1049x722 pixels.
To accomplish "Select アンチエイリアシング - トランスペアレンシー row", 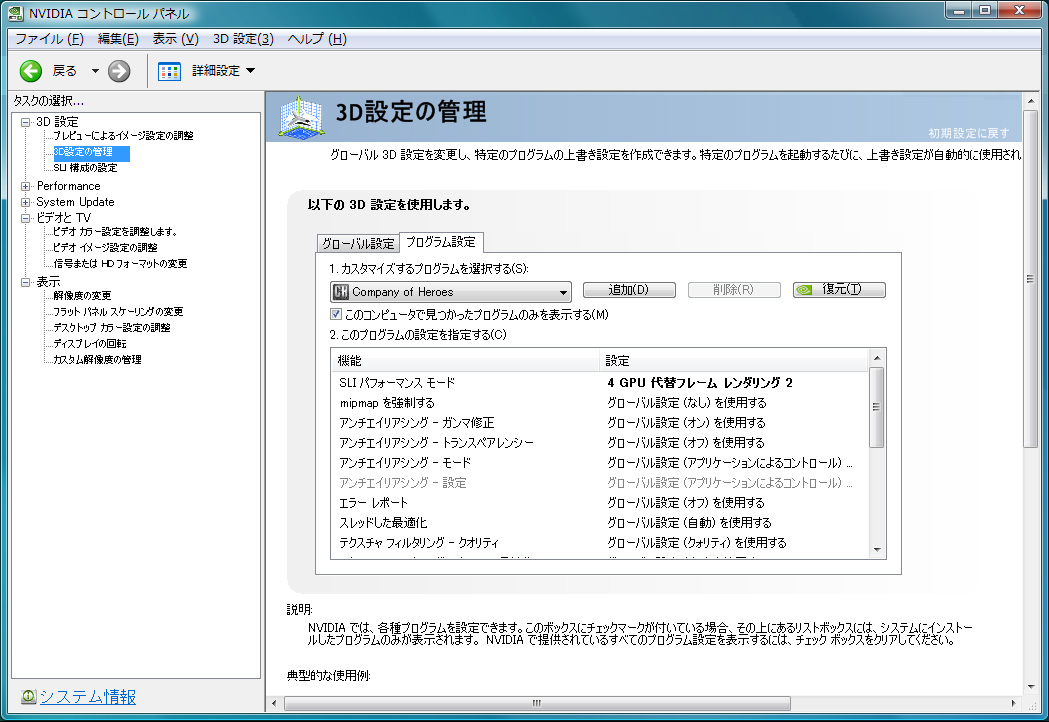I will [599, 443].
